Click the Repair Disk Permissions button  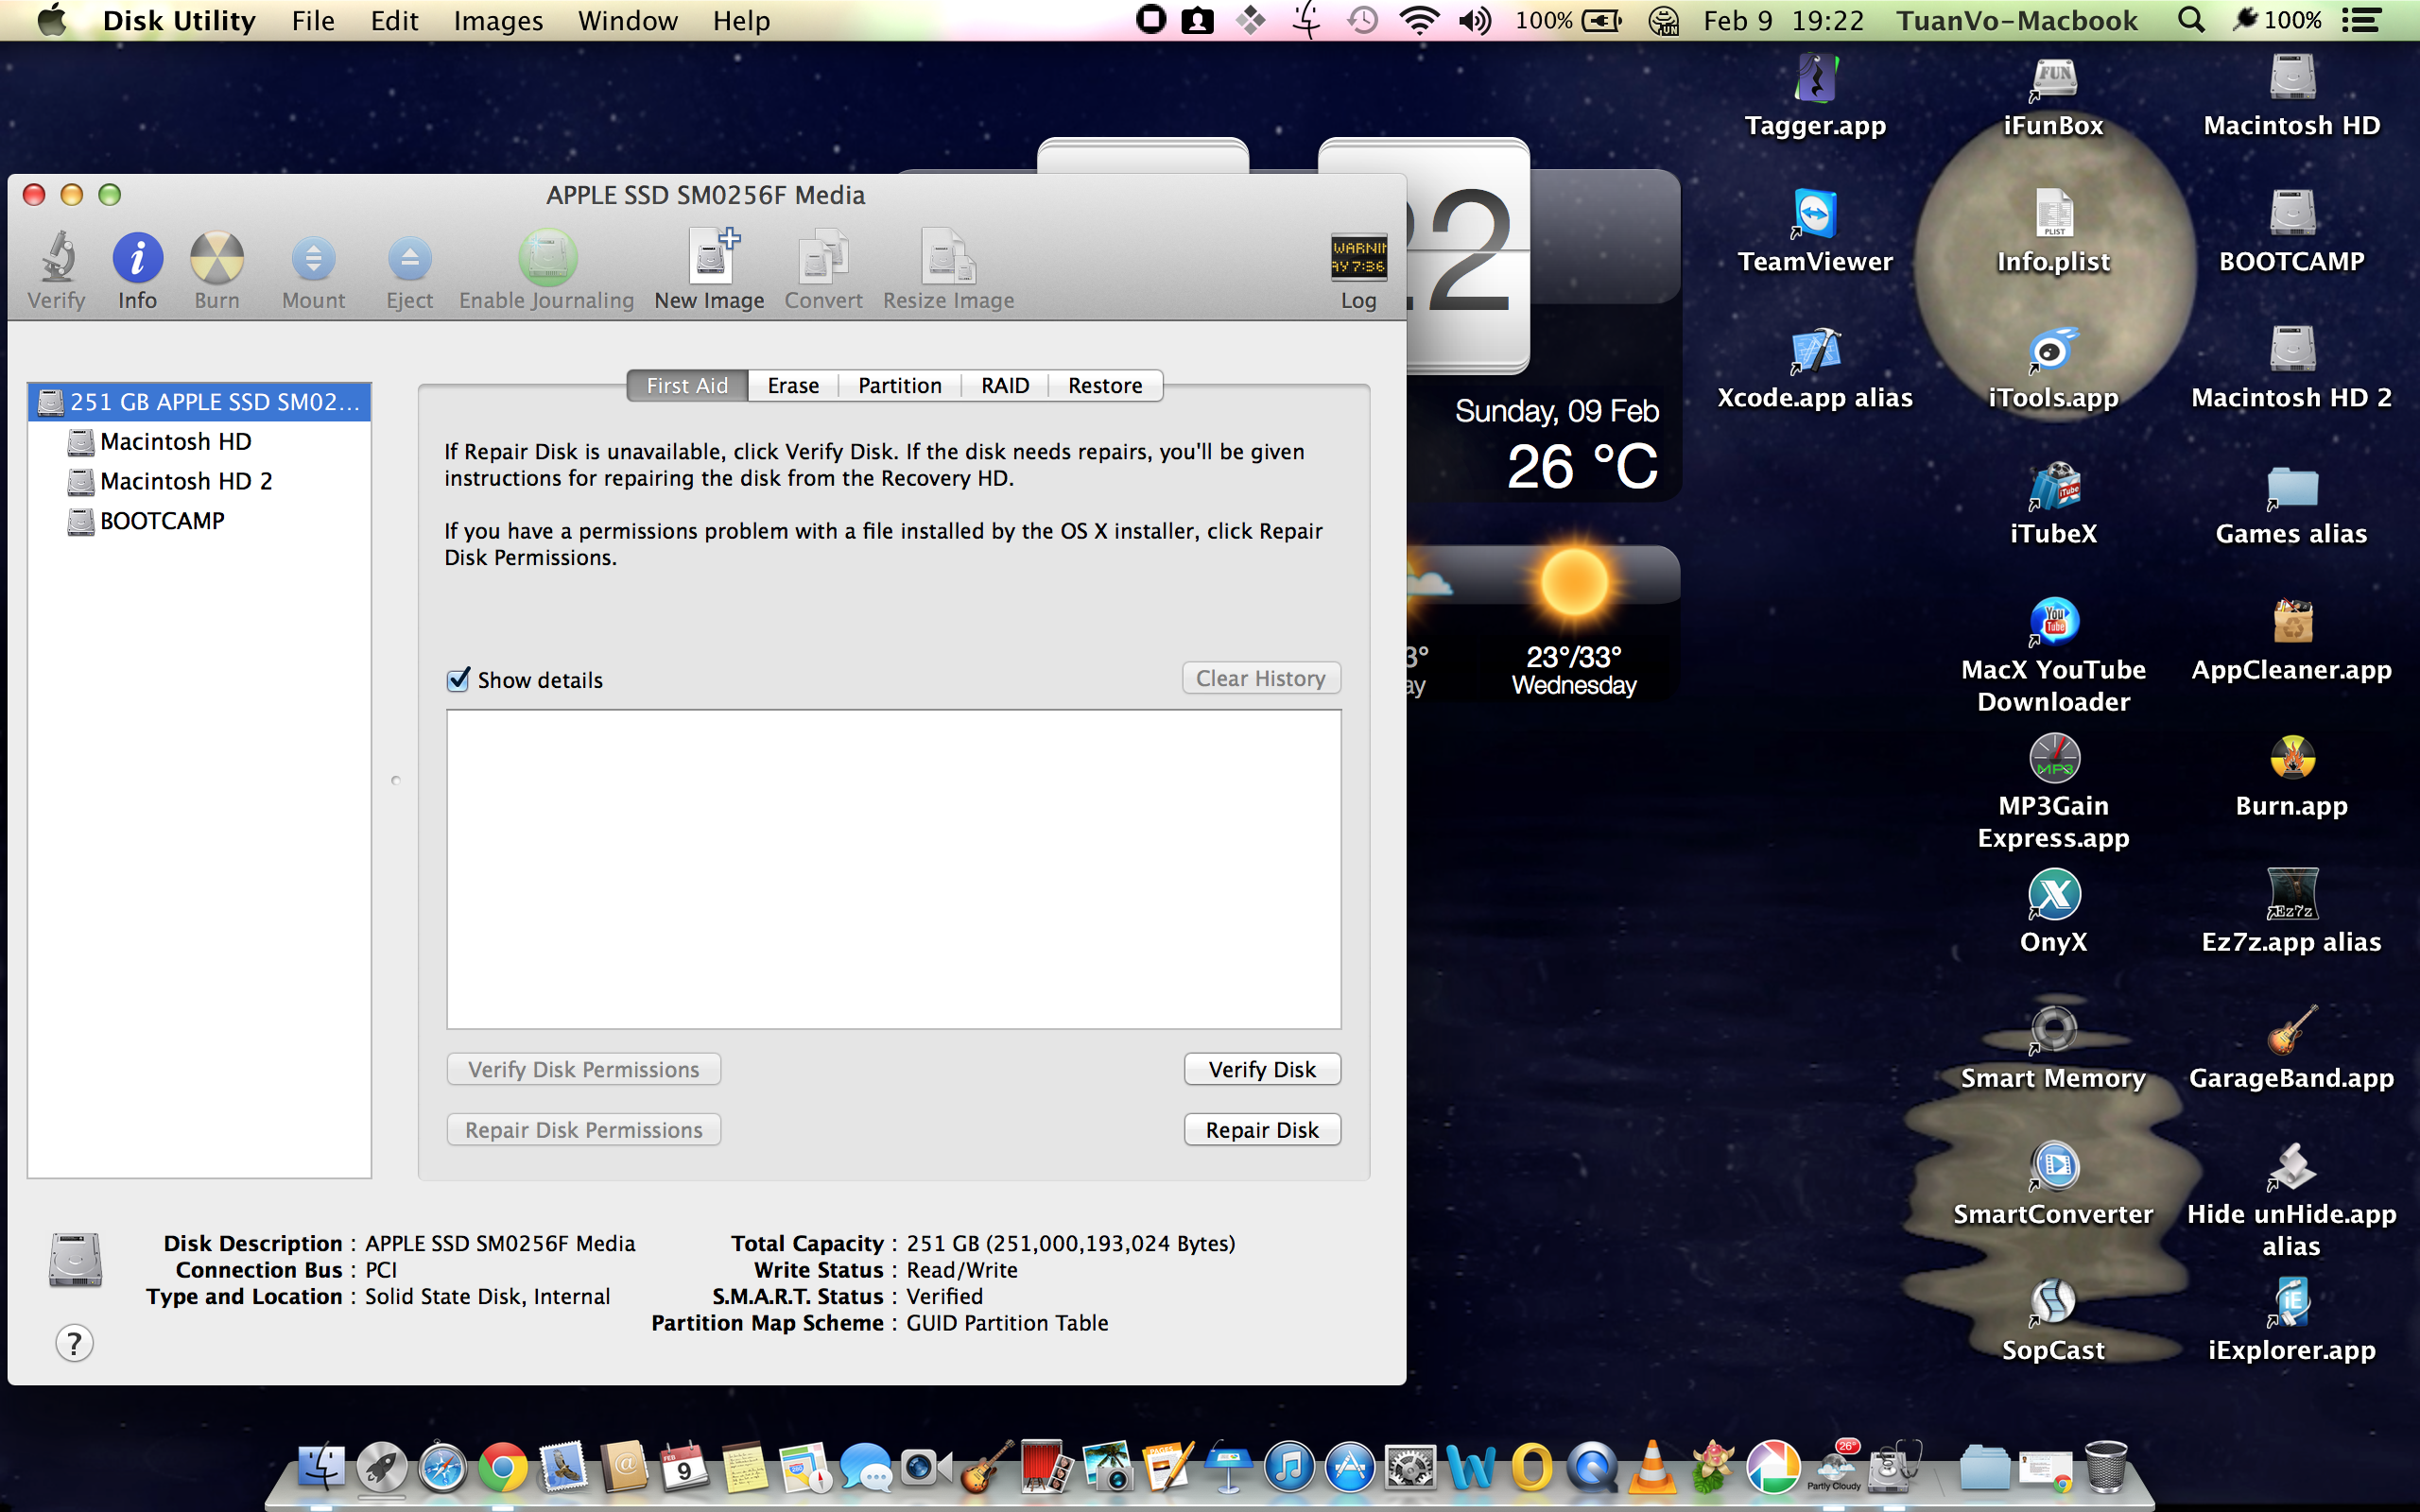(584, 1130)
